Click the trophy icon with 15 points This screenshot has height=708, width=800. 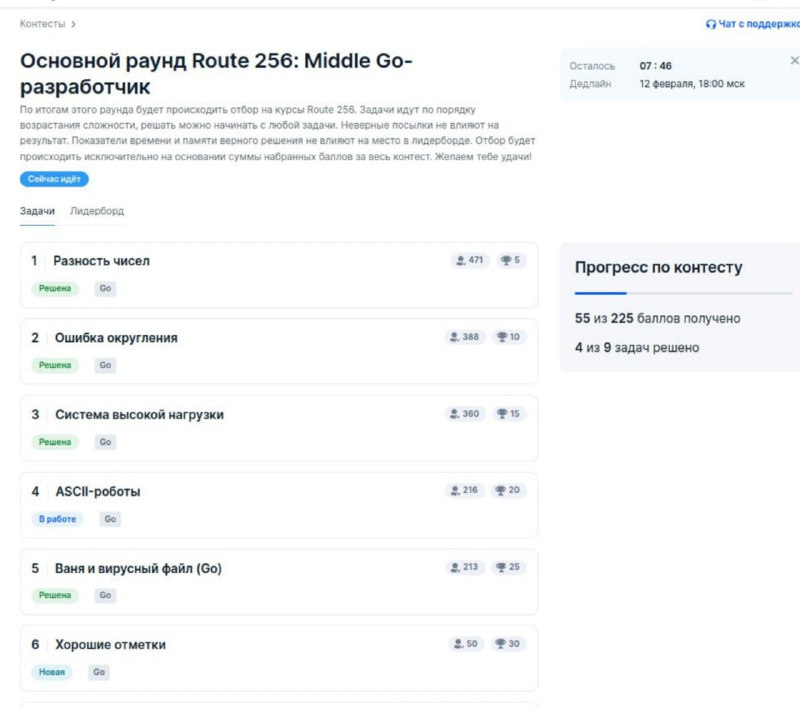tap(502, 414)
